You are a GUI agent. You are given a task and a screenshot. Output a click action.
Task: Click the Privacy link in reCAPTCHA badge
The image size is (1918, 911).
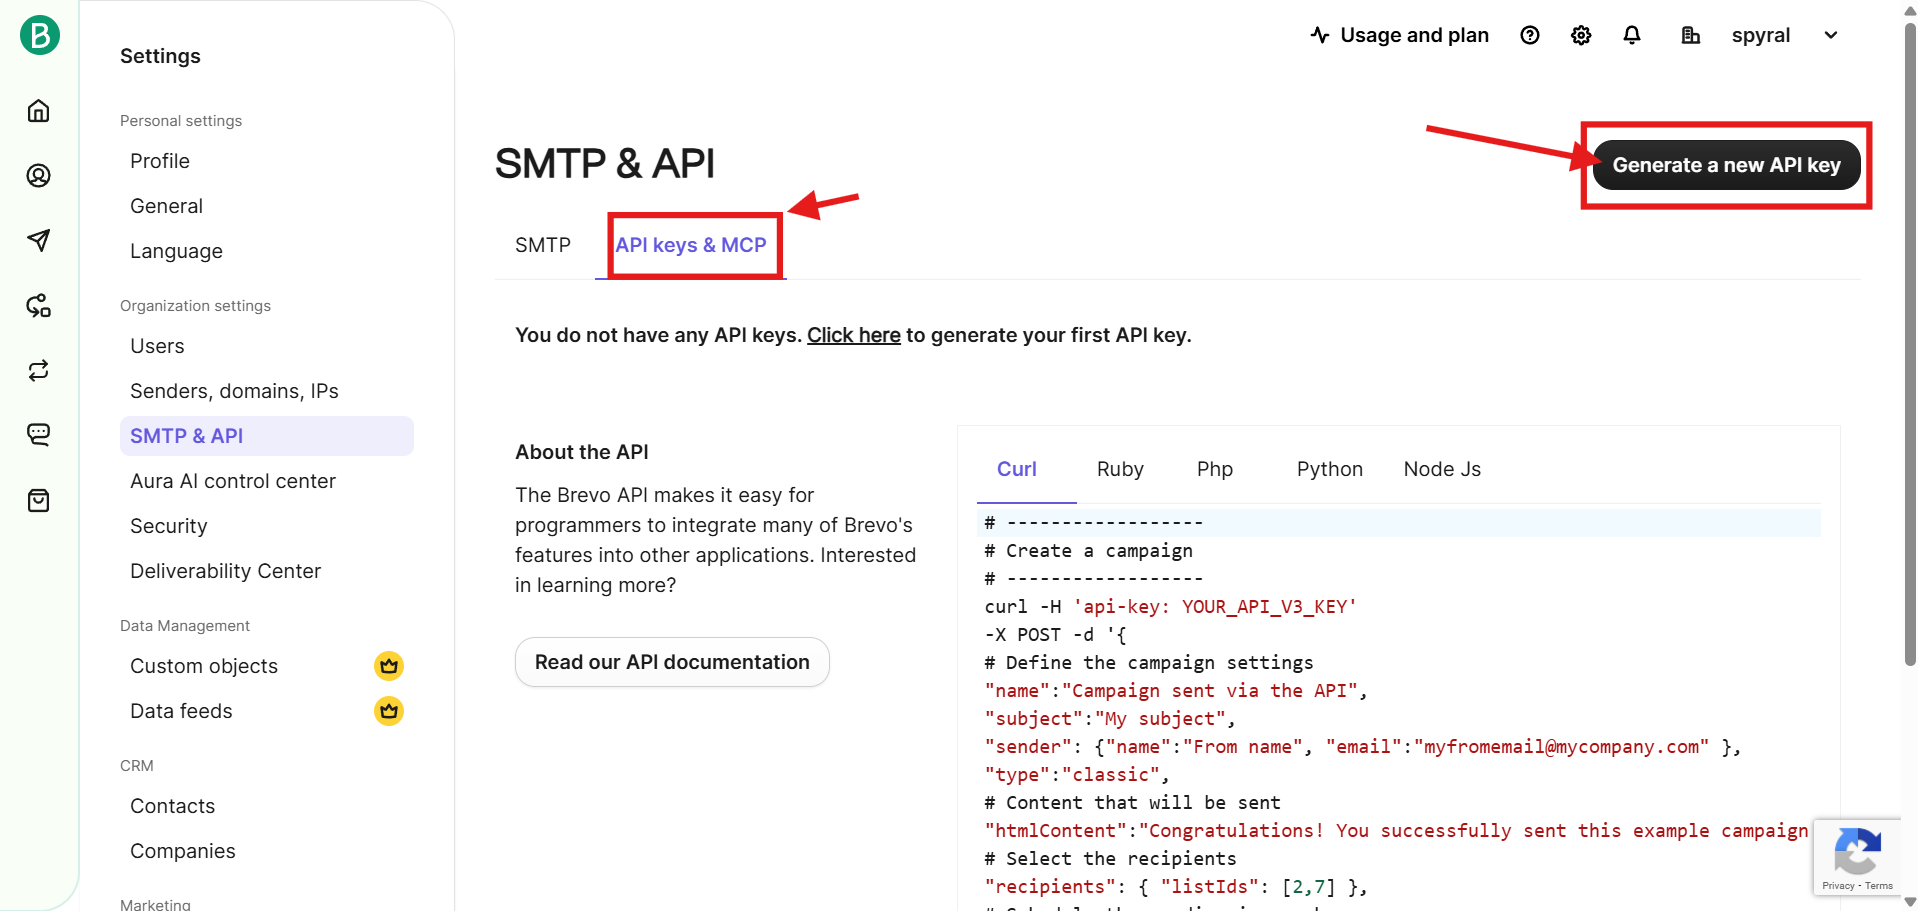[x=1838, y=886]
